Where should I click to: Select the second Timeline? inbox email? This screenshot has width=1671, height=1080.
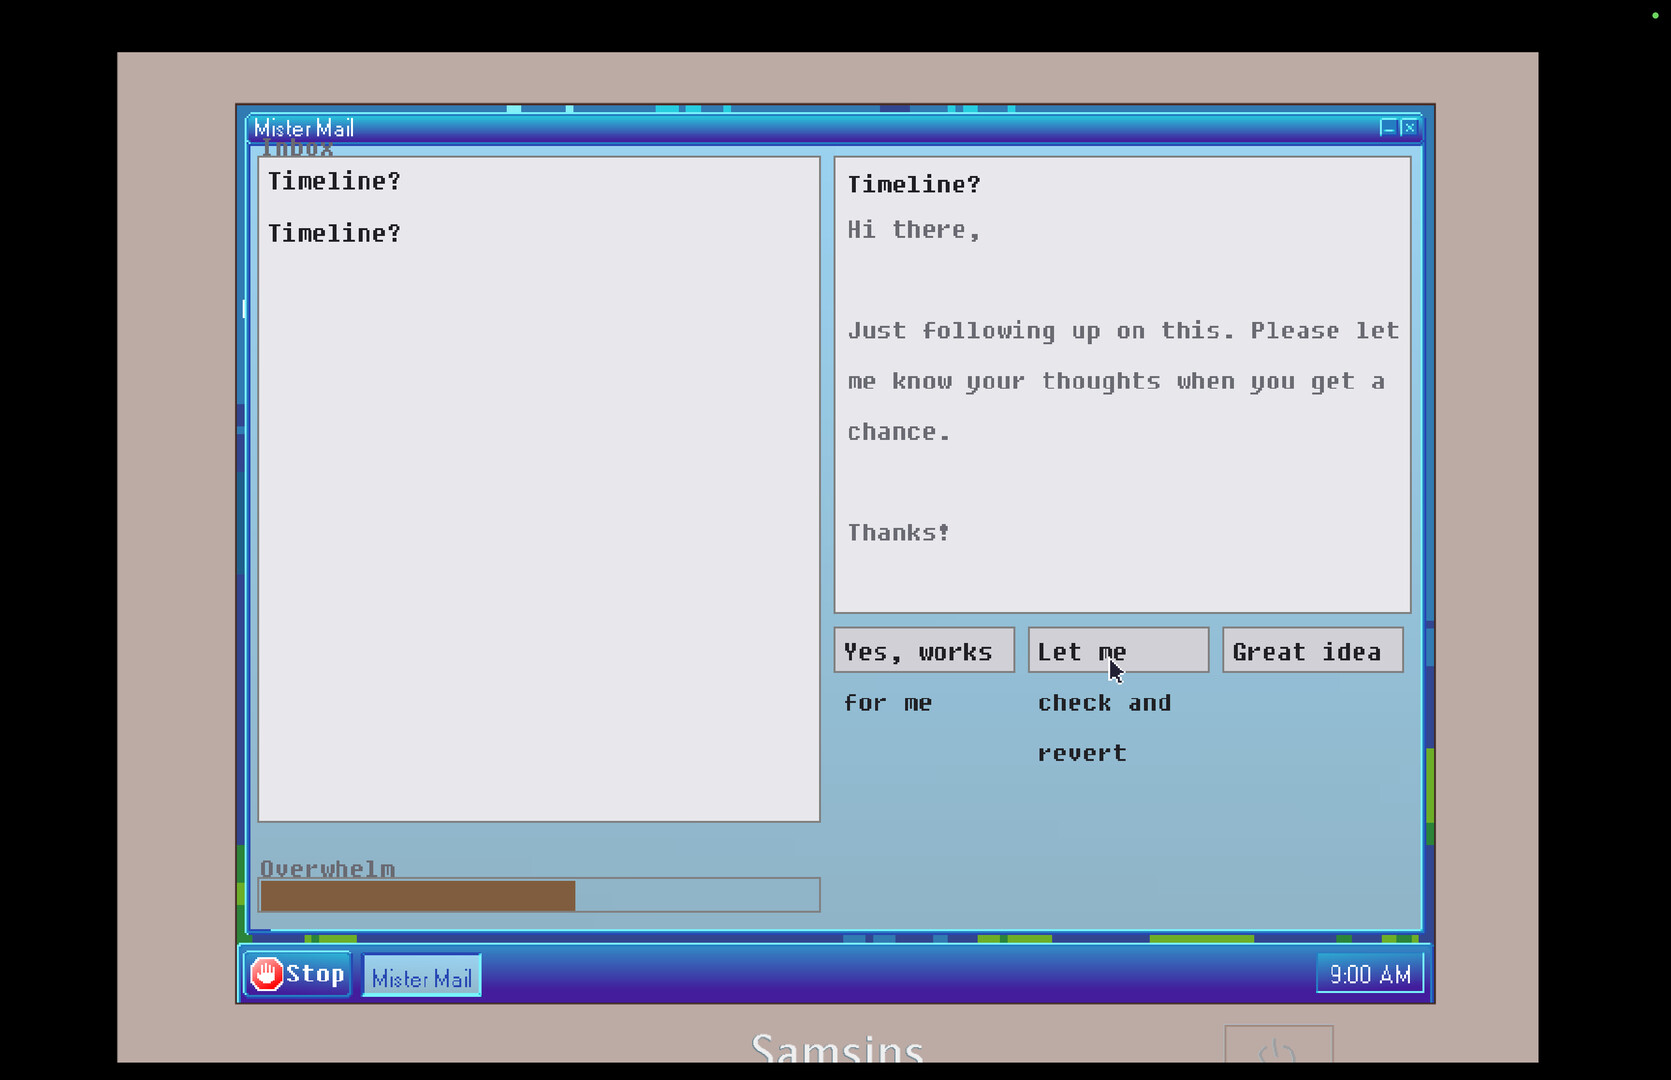334,233
